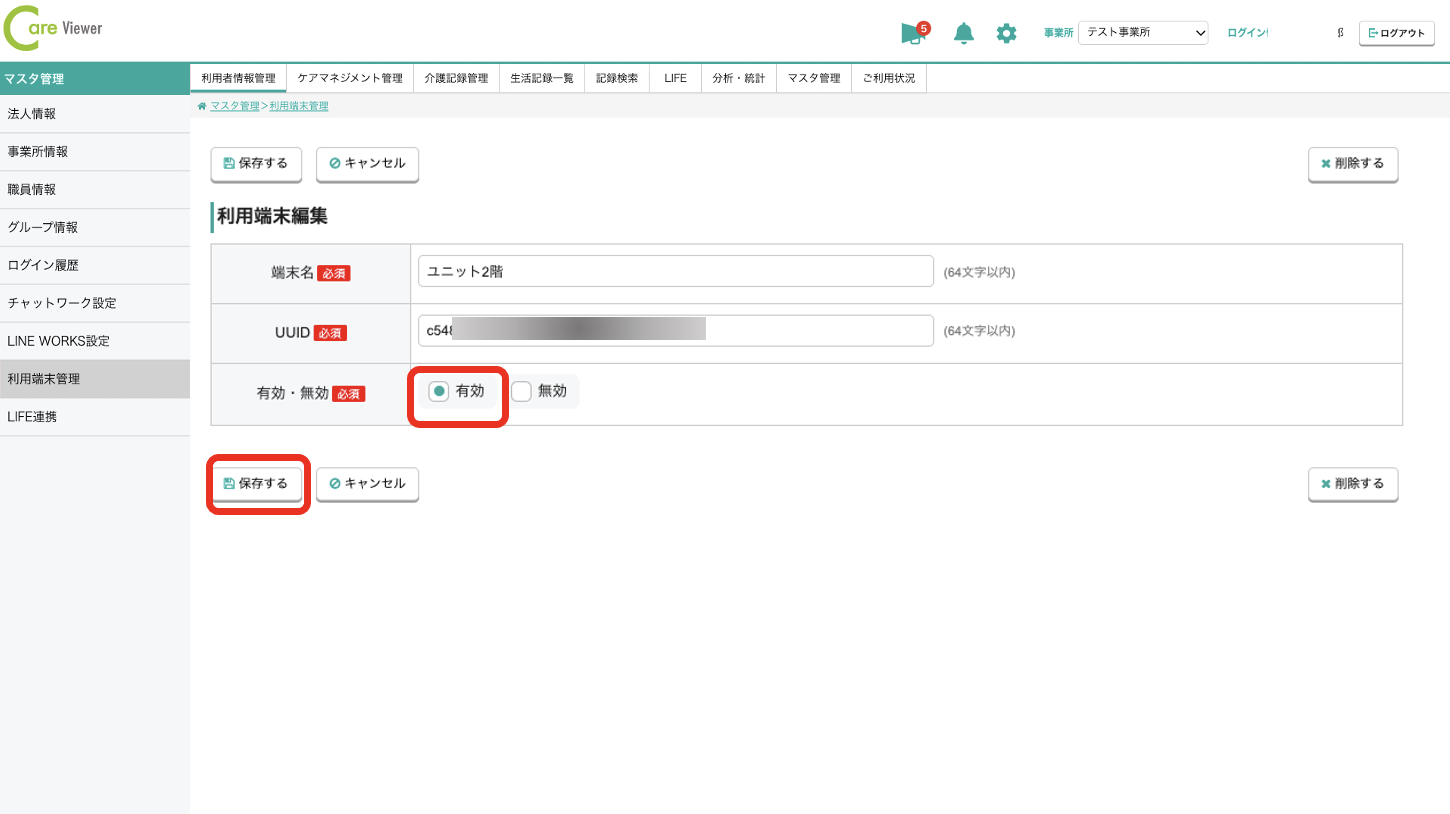Click the Care Viewer logo
The image size is (1450, 814).
54,30
